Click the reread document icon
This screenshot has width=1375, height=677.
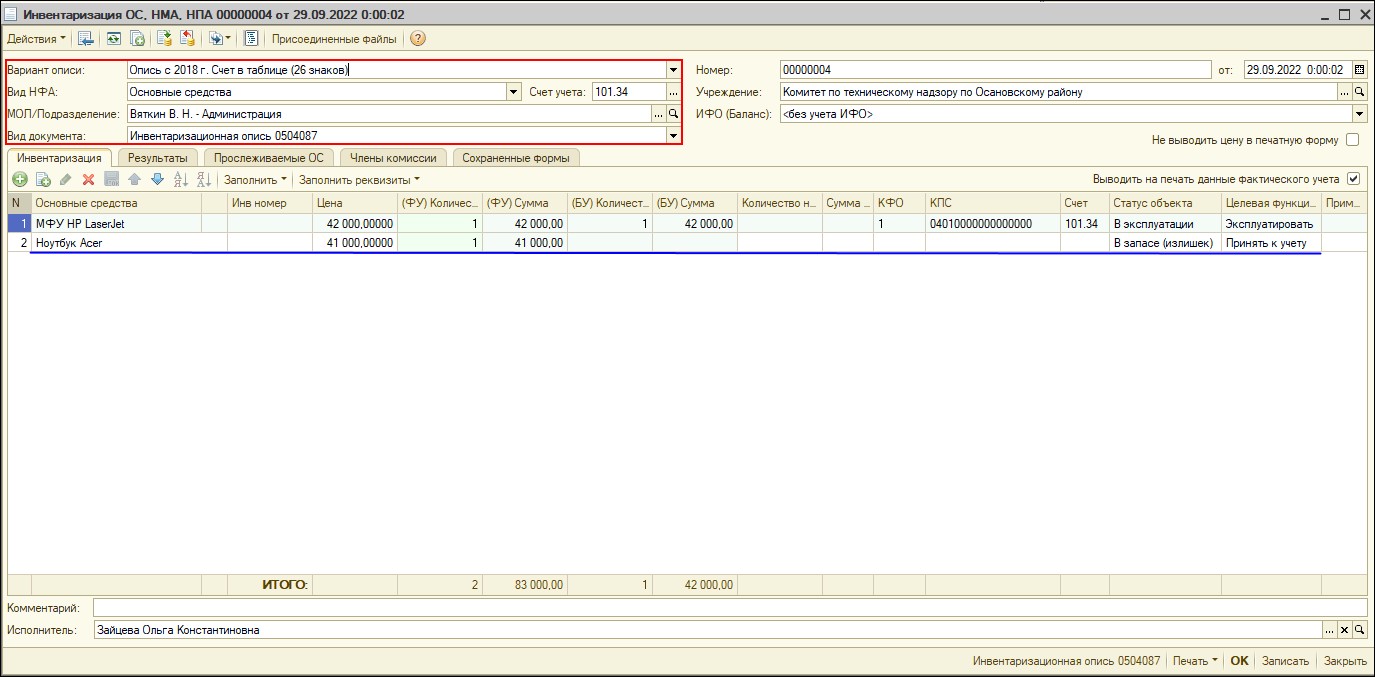(113, 39)
